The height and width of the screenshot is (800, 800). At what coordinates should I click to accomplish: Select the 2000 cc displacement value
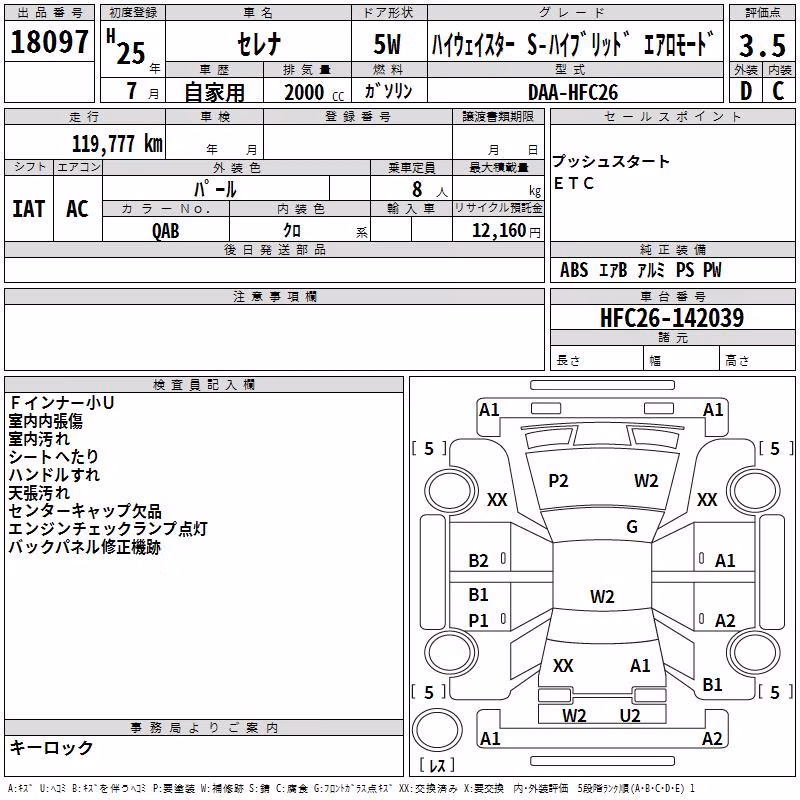tap(314, 92)
